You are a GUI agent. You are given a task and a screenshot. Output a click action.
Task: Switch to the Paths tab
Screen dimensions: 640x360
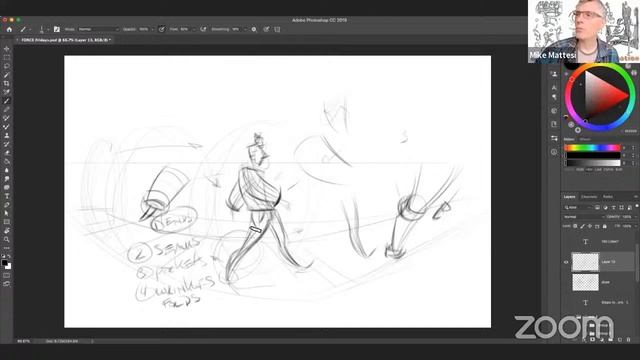coord(608,197)
